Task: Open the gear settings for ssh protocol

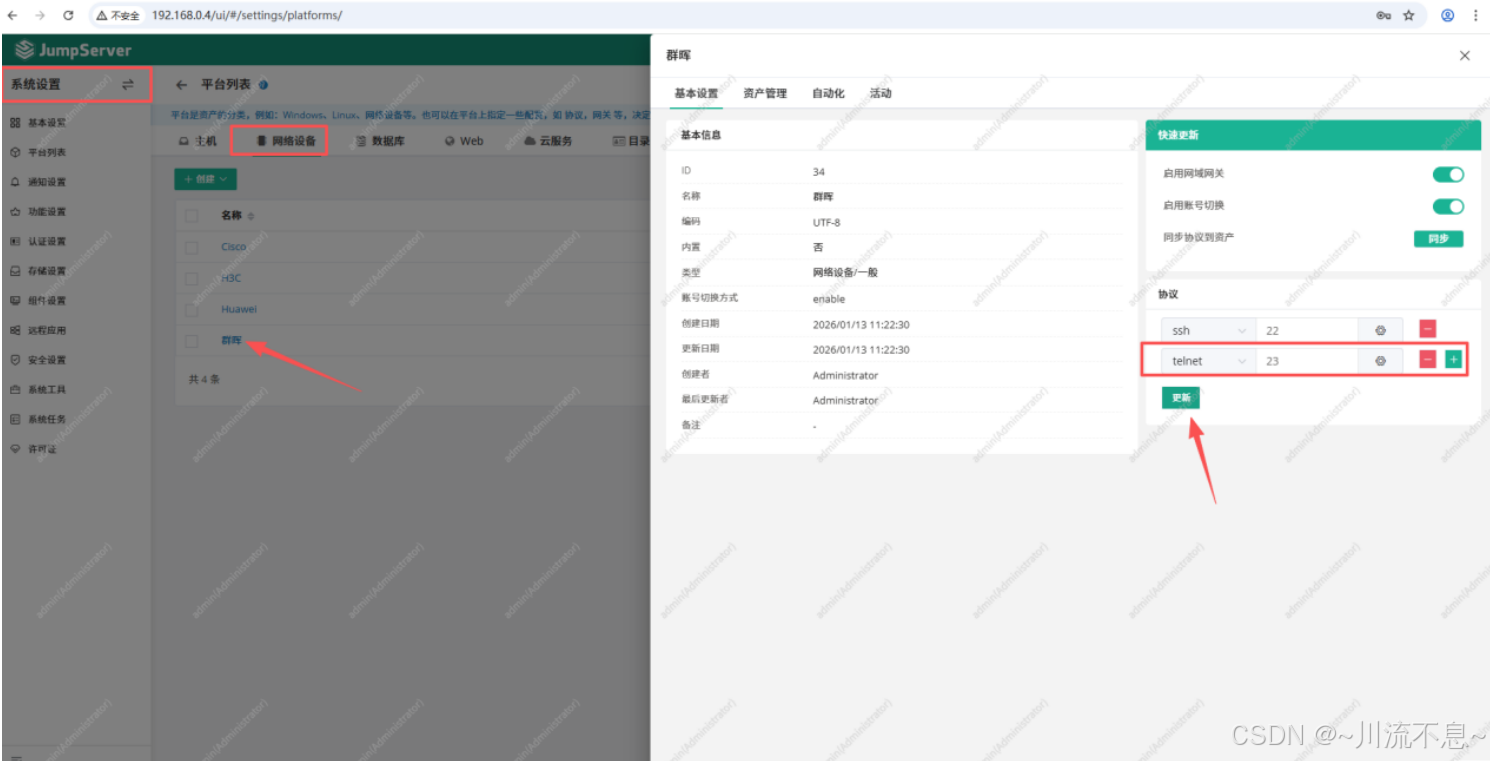Action: [x=1380, y=330]
